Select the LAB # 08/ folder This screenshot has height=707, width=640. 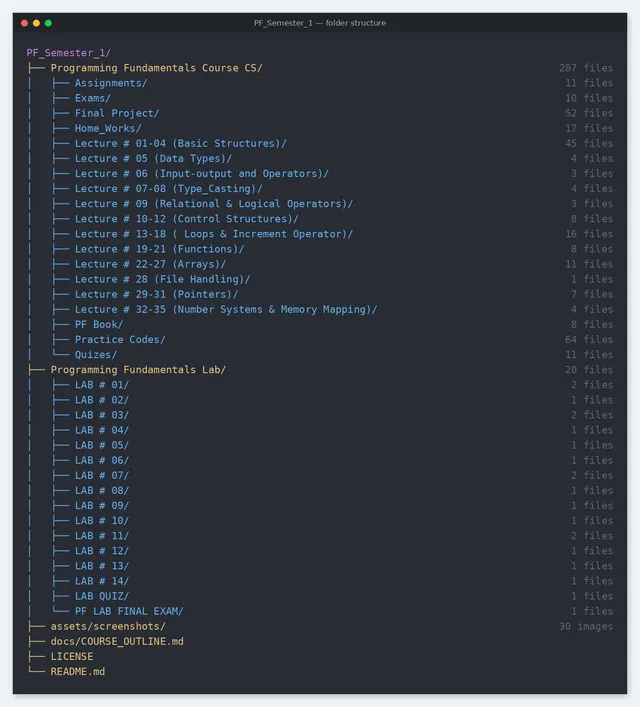(x=102, y=491)
